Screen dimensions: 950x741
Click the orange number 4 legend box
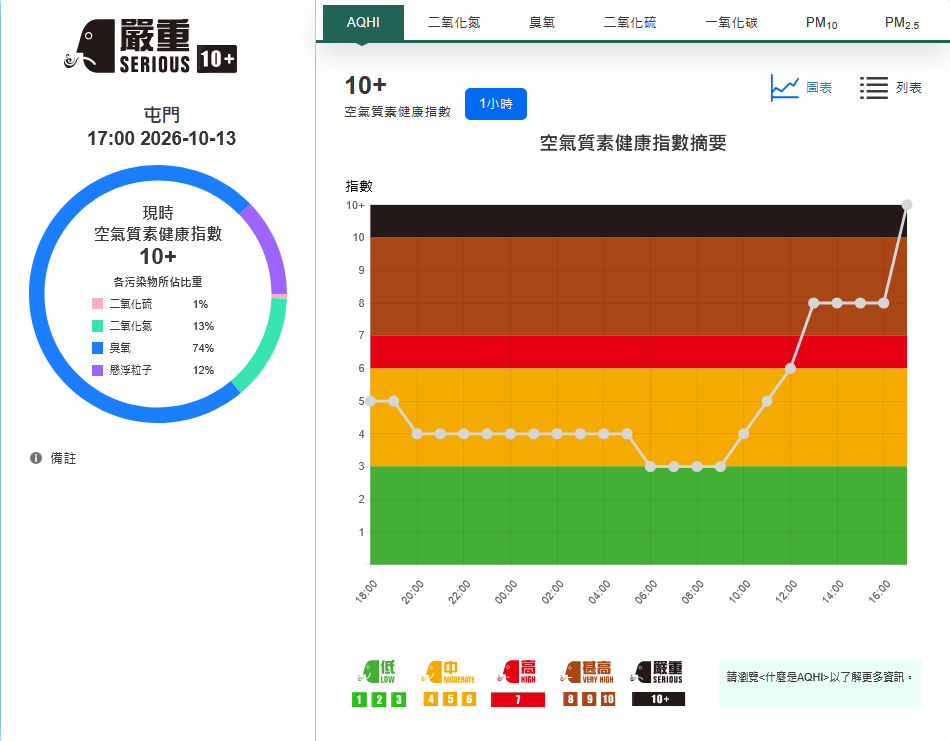tap(431, 699)
